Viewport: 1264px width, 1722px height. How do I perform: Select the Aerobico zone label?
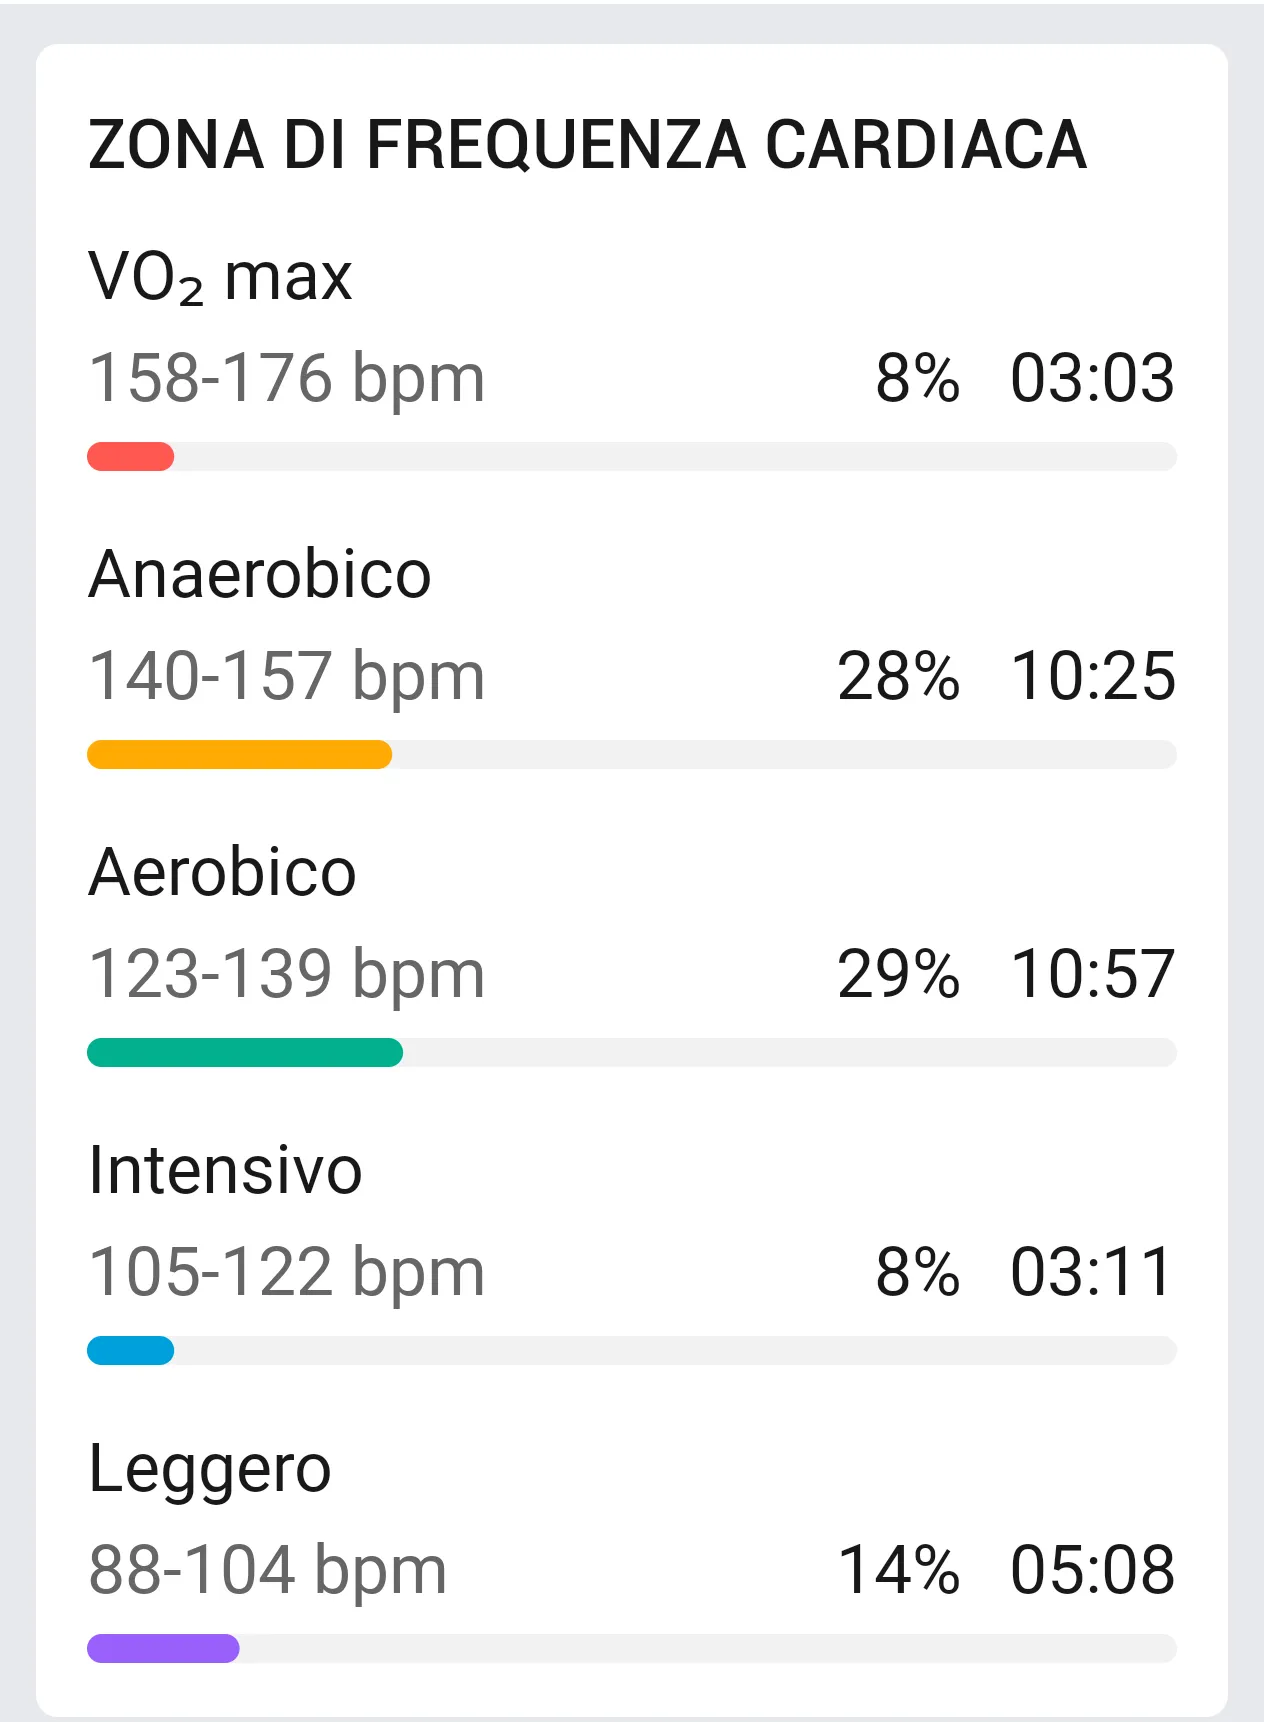(x=222, y=873)
